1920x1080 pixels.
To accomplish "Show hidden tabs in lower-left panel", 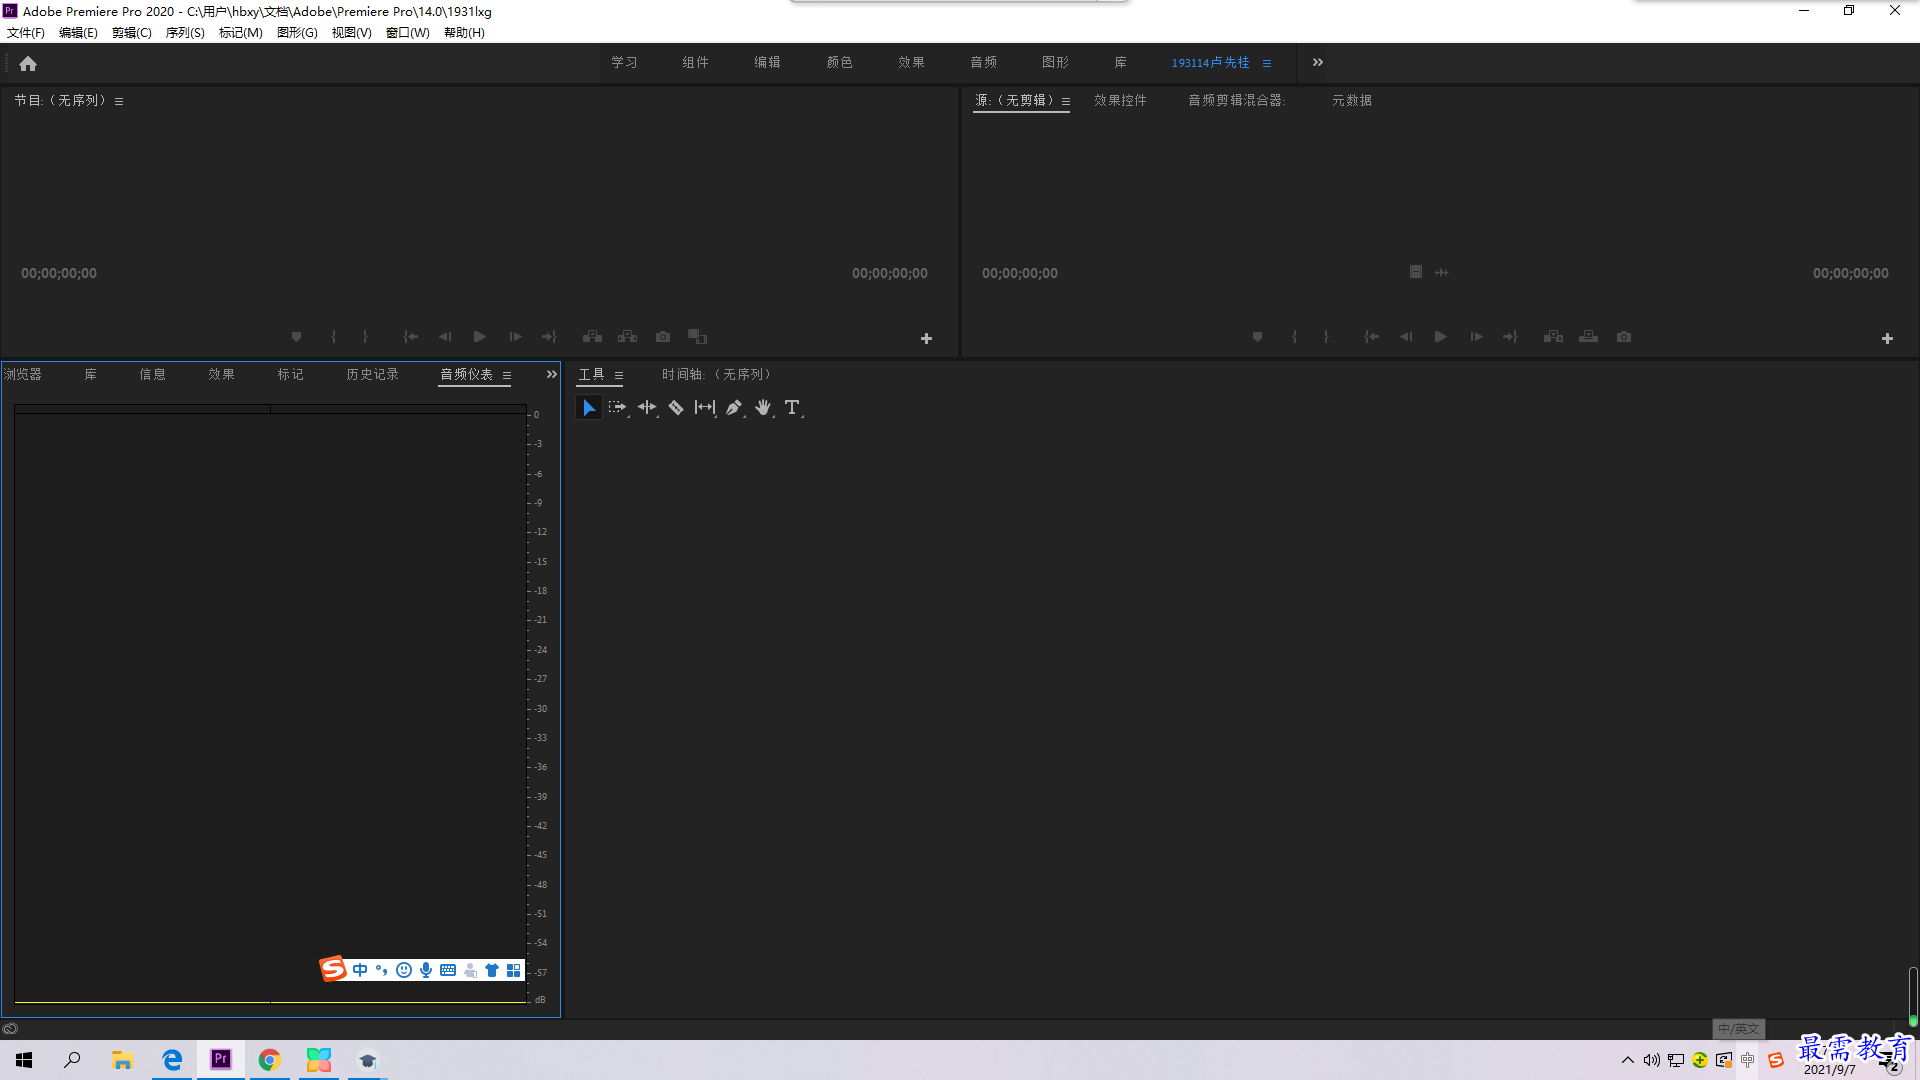I will pos(551,374).
